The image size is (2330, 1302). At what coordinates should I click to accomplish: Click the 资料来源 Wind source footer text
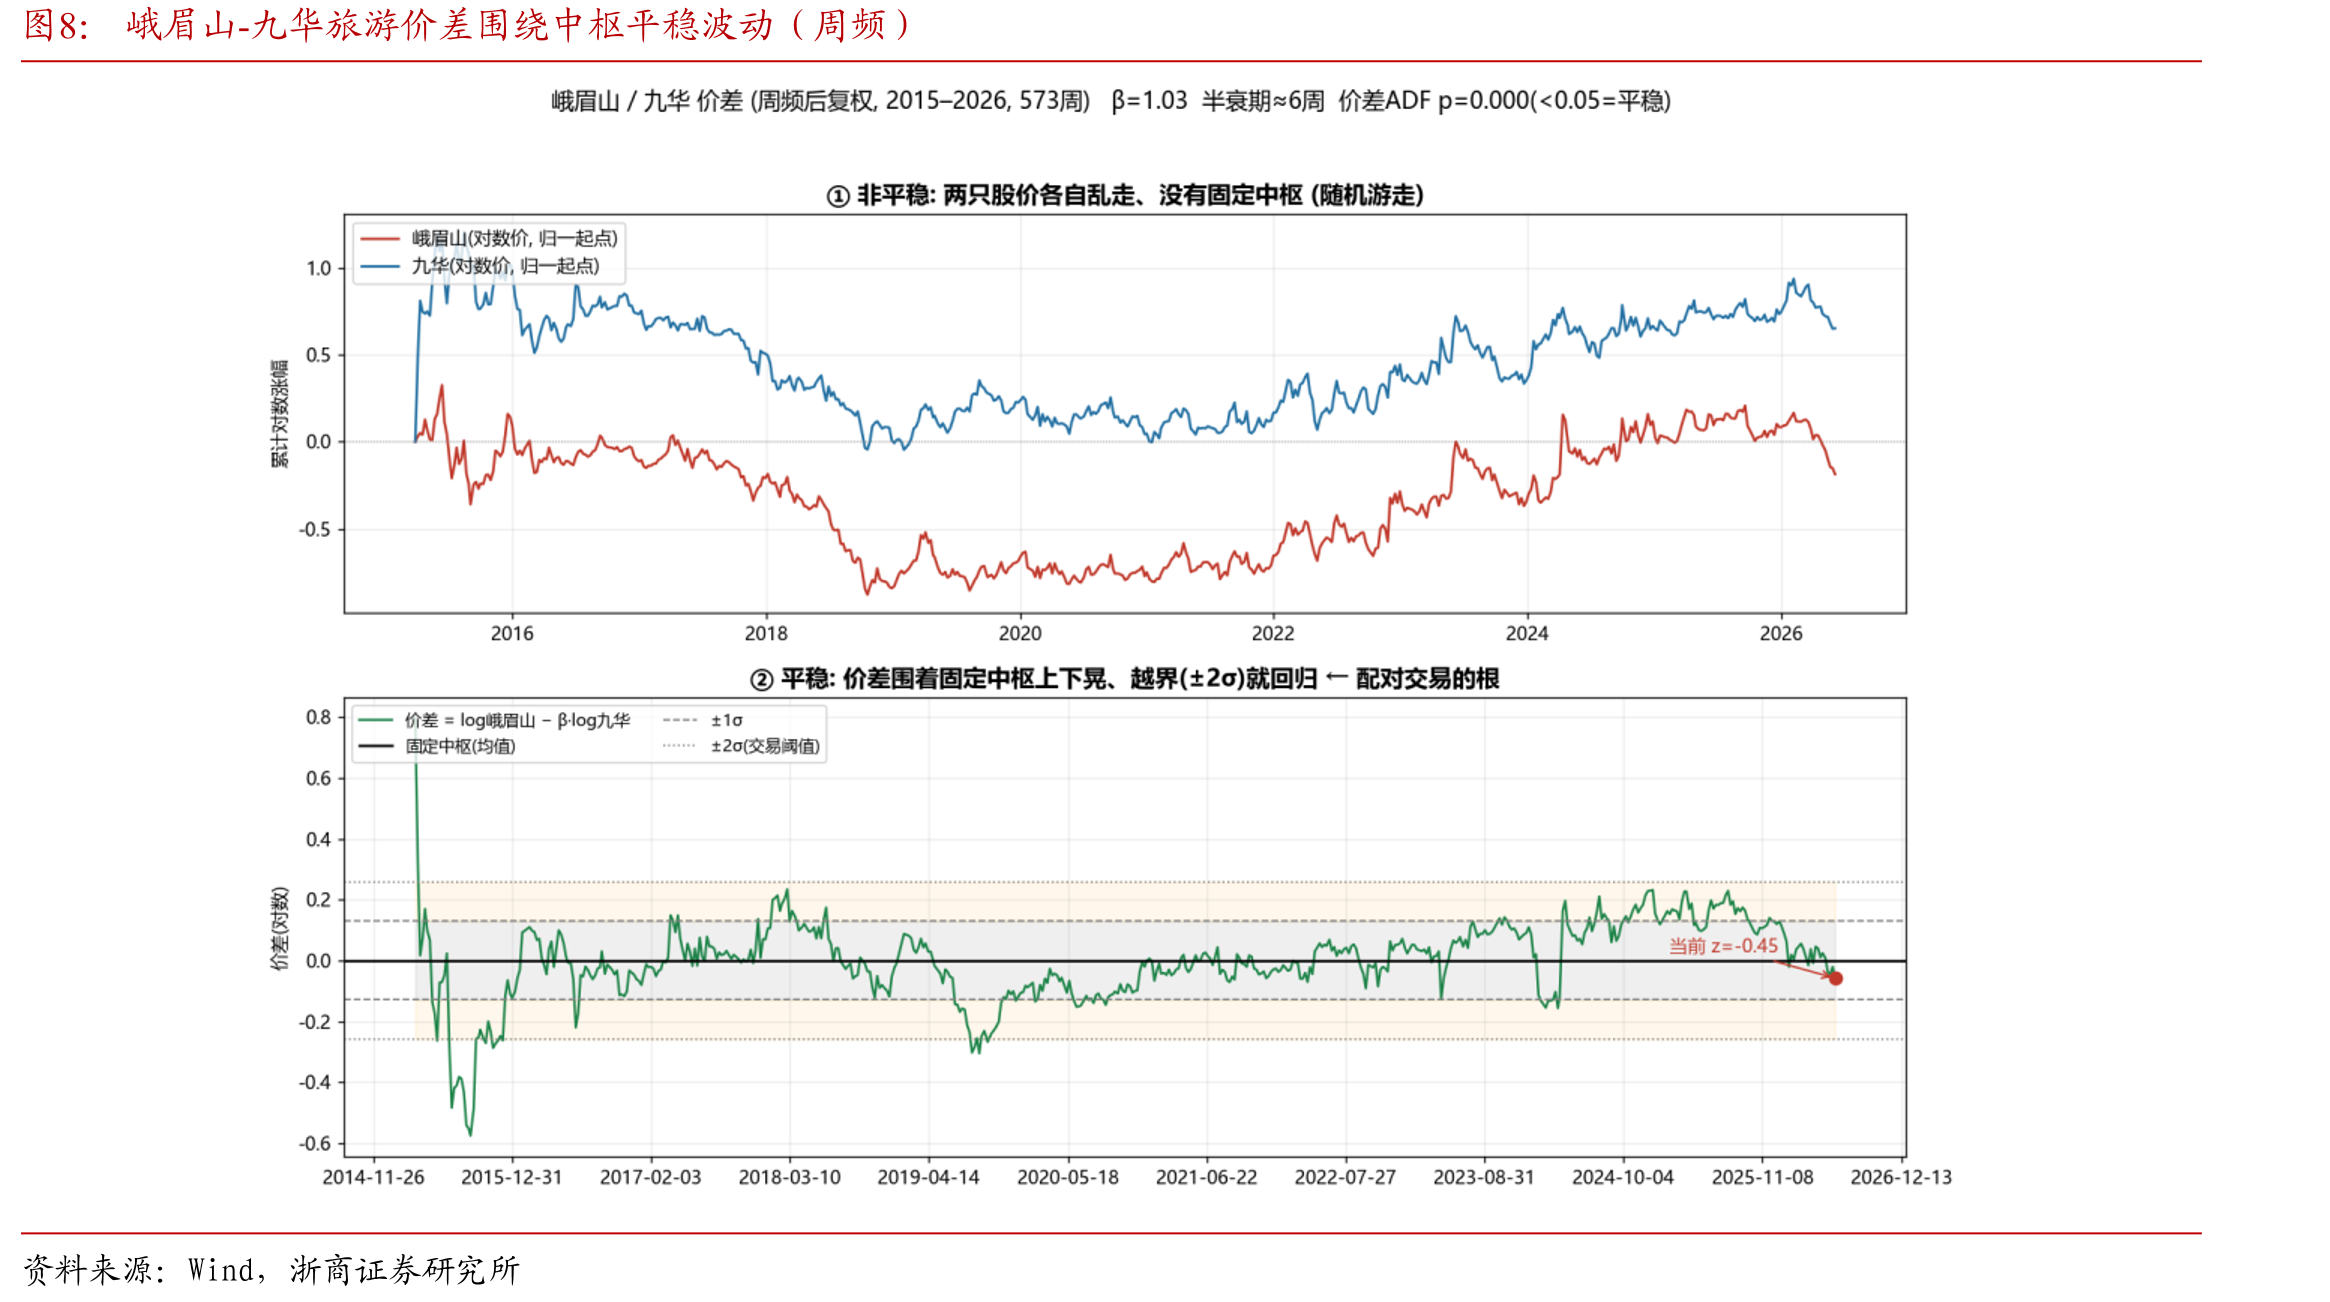tap(271, 1270)
